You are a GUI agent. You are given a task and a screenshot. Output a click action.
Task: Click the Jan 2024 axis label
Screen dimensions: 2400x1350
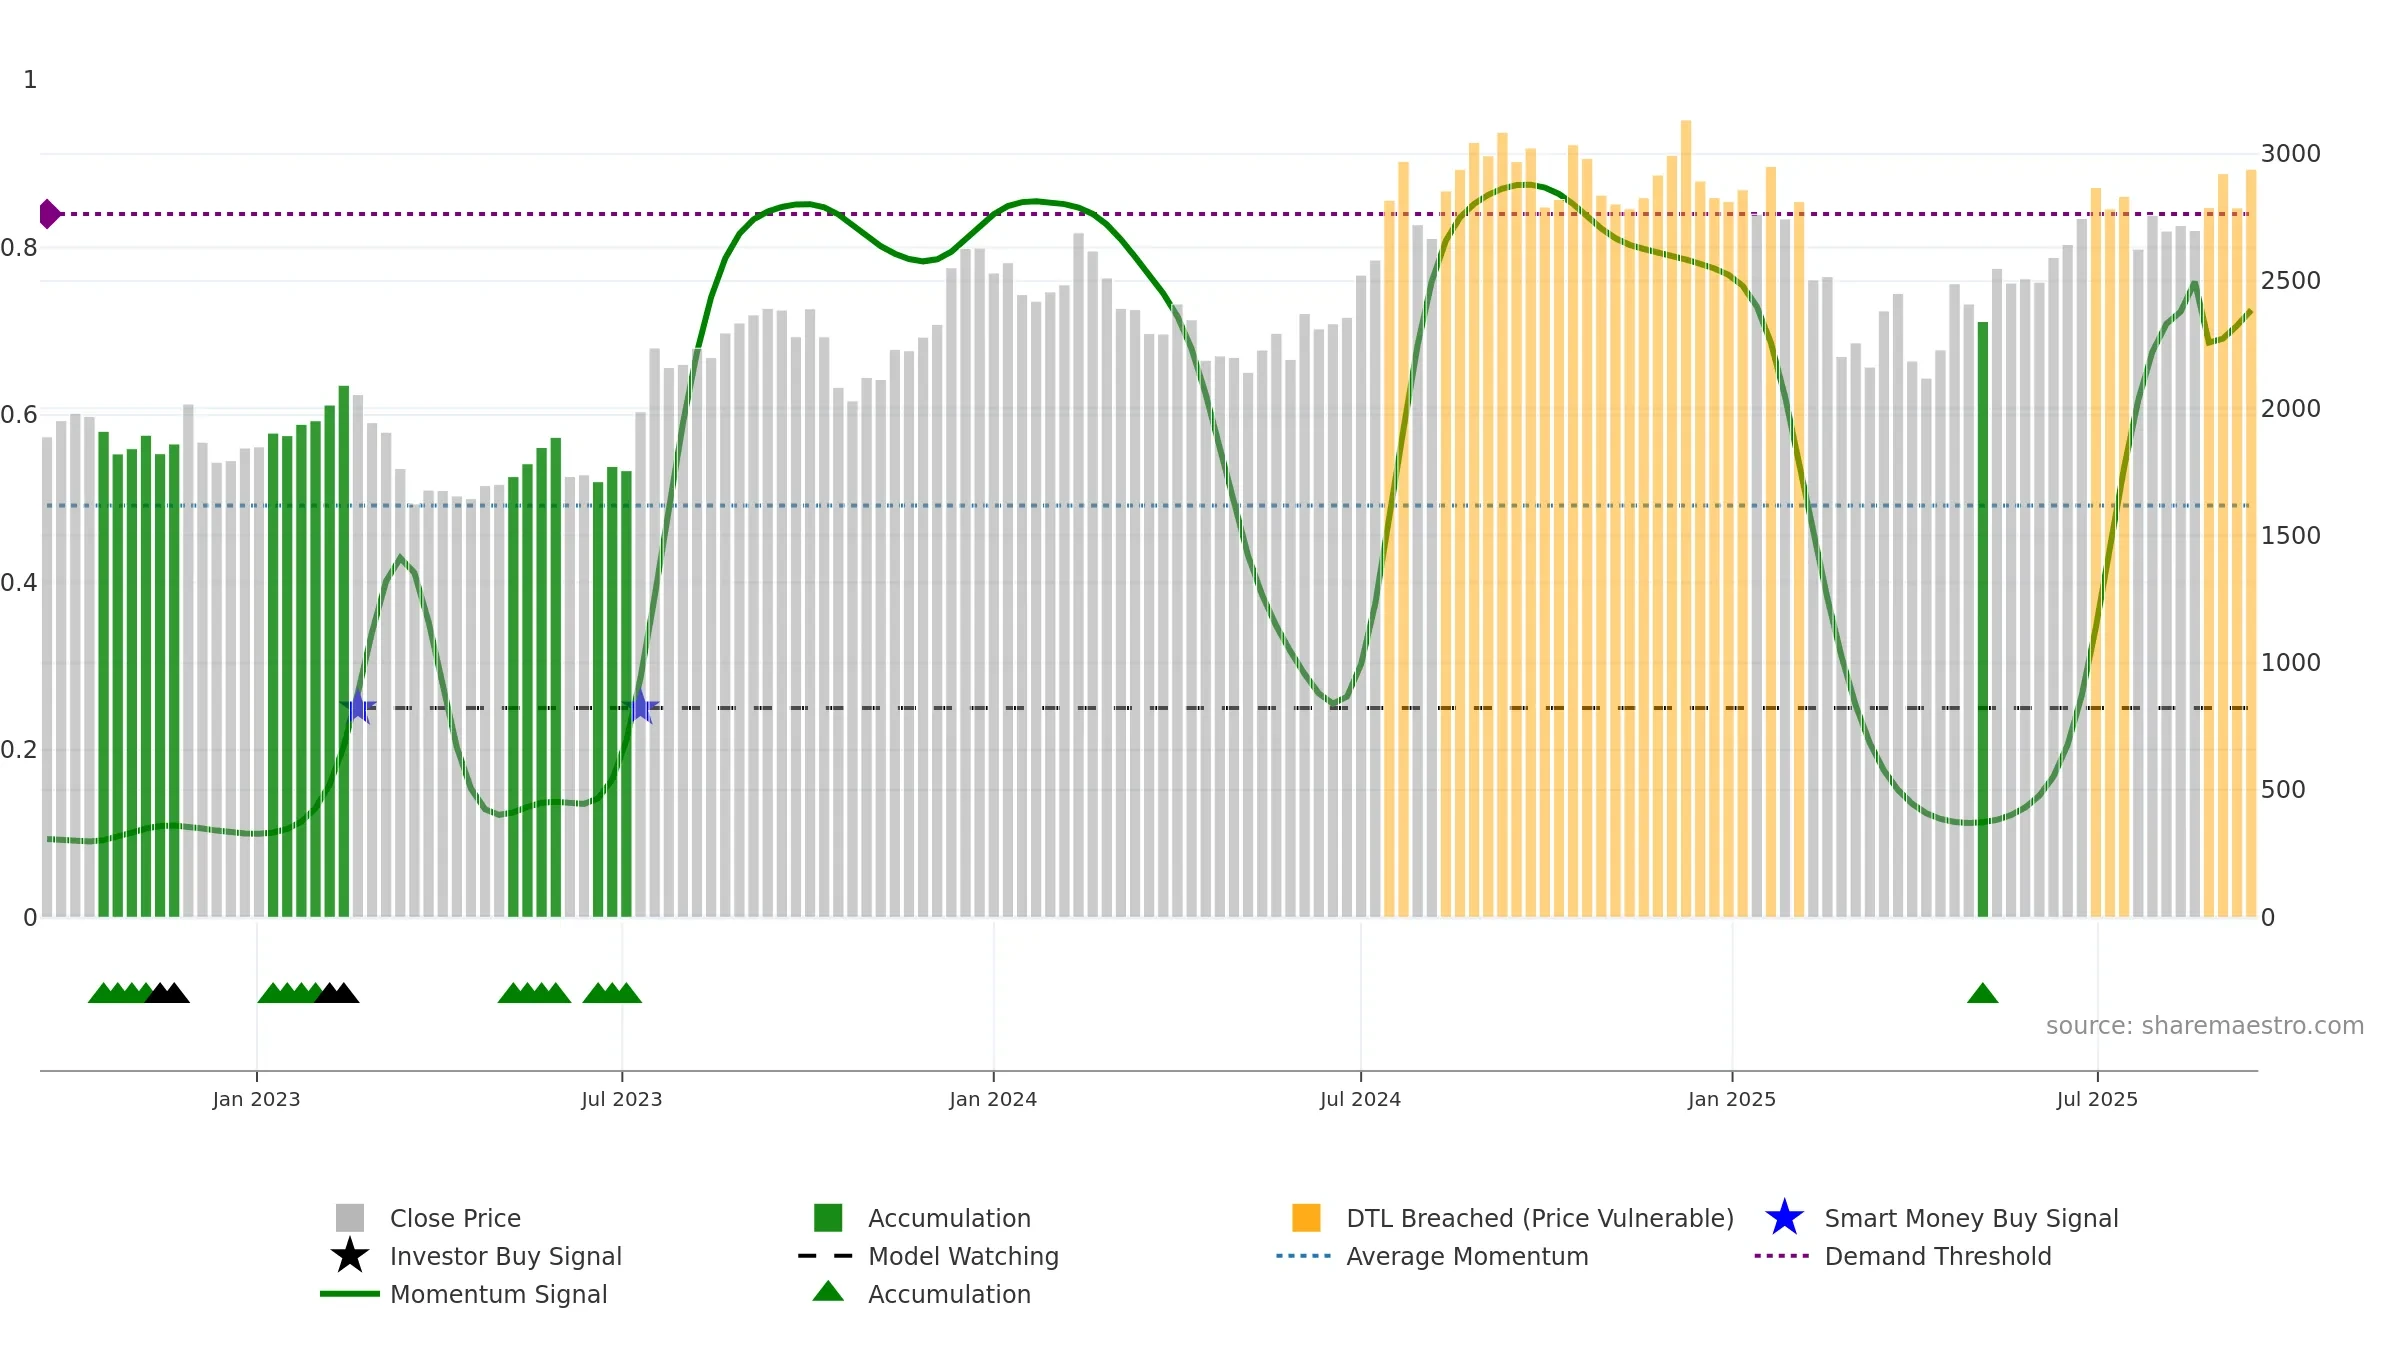(x=993, y=1100)
